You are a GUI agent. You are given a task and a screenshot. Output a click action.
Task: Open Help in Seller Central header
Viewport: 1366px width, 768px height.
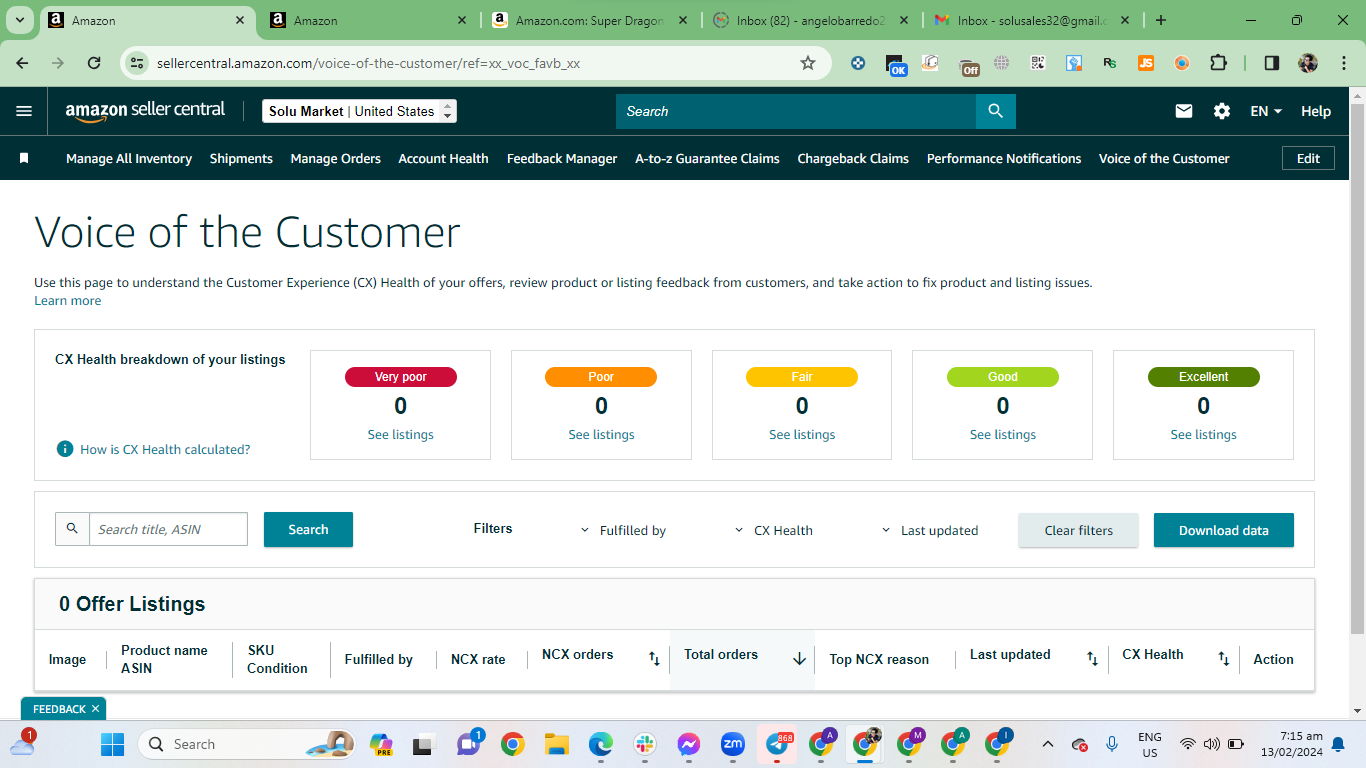tap(1316, 111)
